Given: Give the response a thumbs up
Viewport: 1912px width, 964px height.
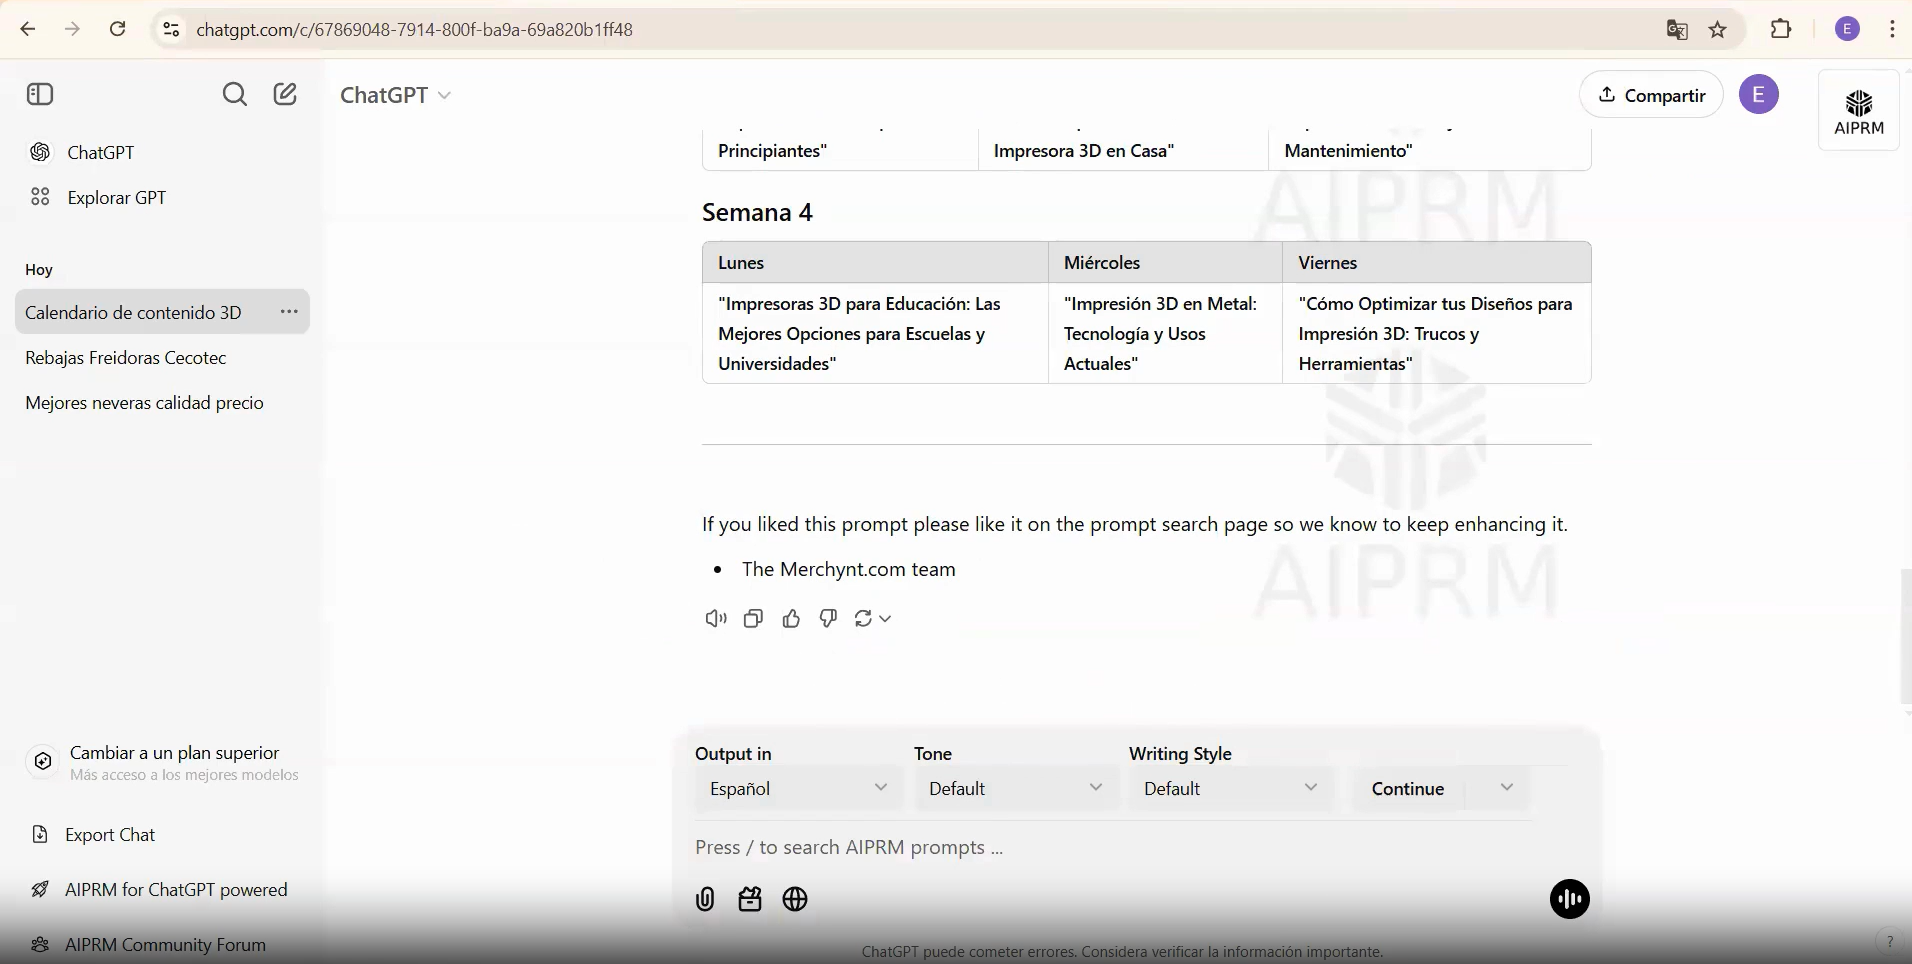Looking at the screenshot, I should (791, 619).
